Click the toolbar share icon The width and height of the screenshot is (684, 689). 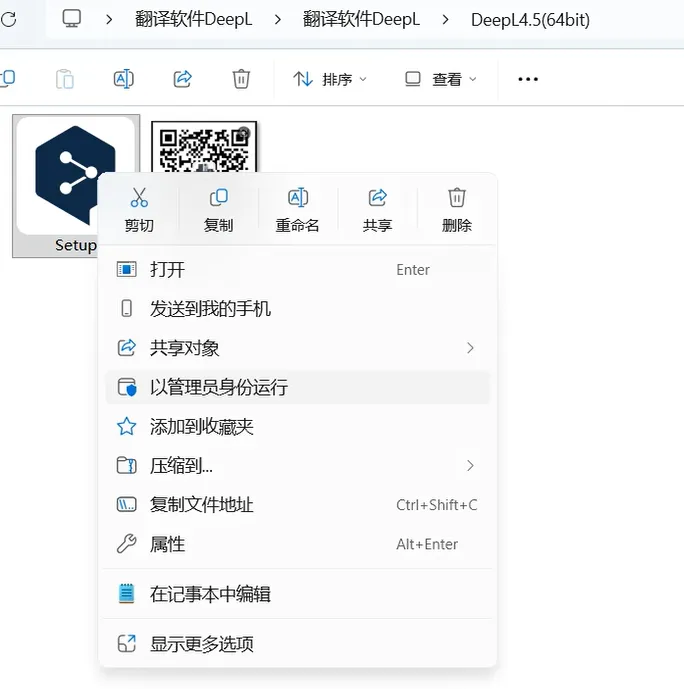[182, 79]
